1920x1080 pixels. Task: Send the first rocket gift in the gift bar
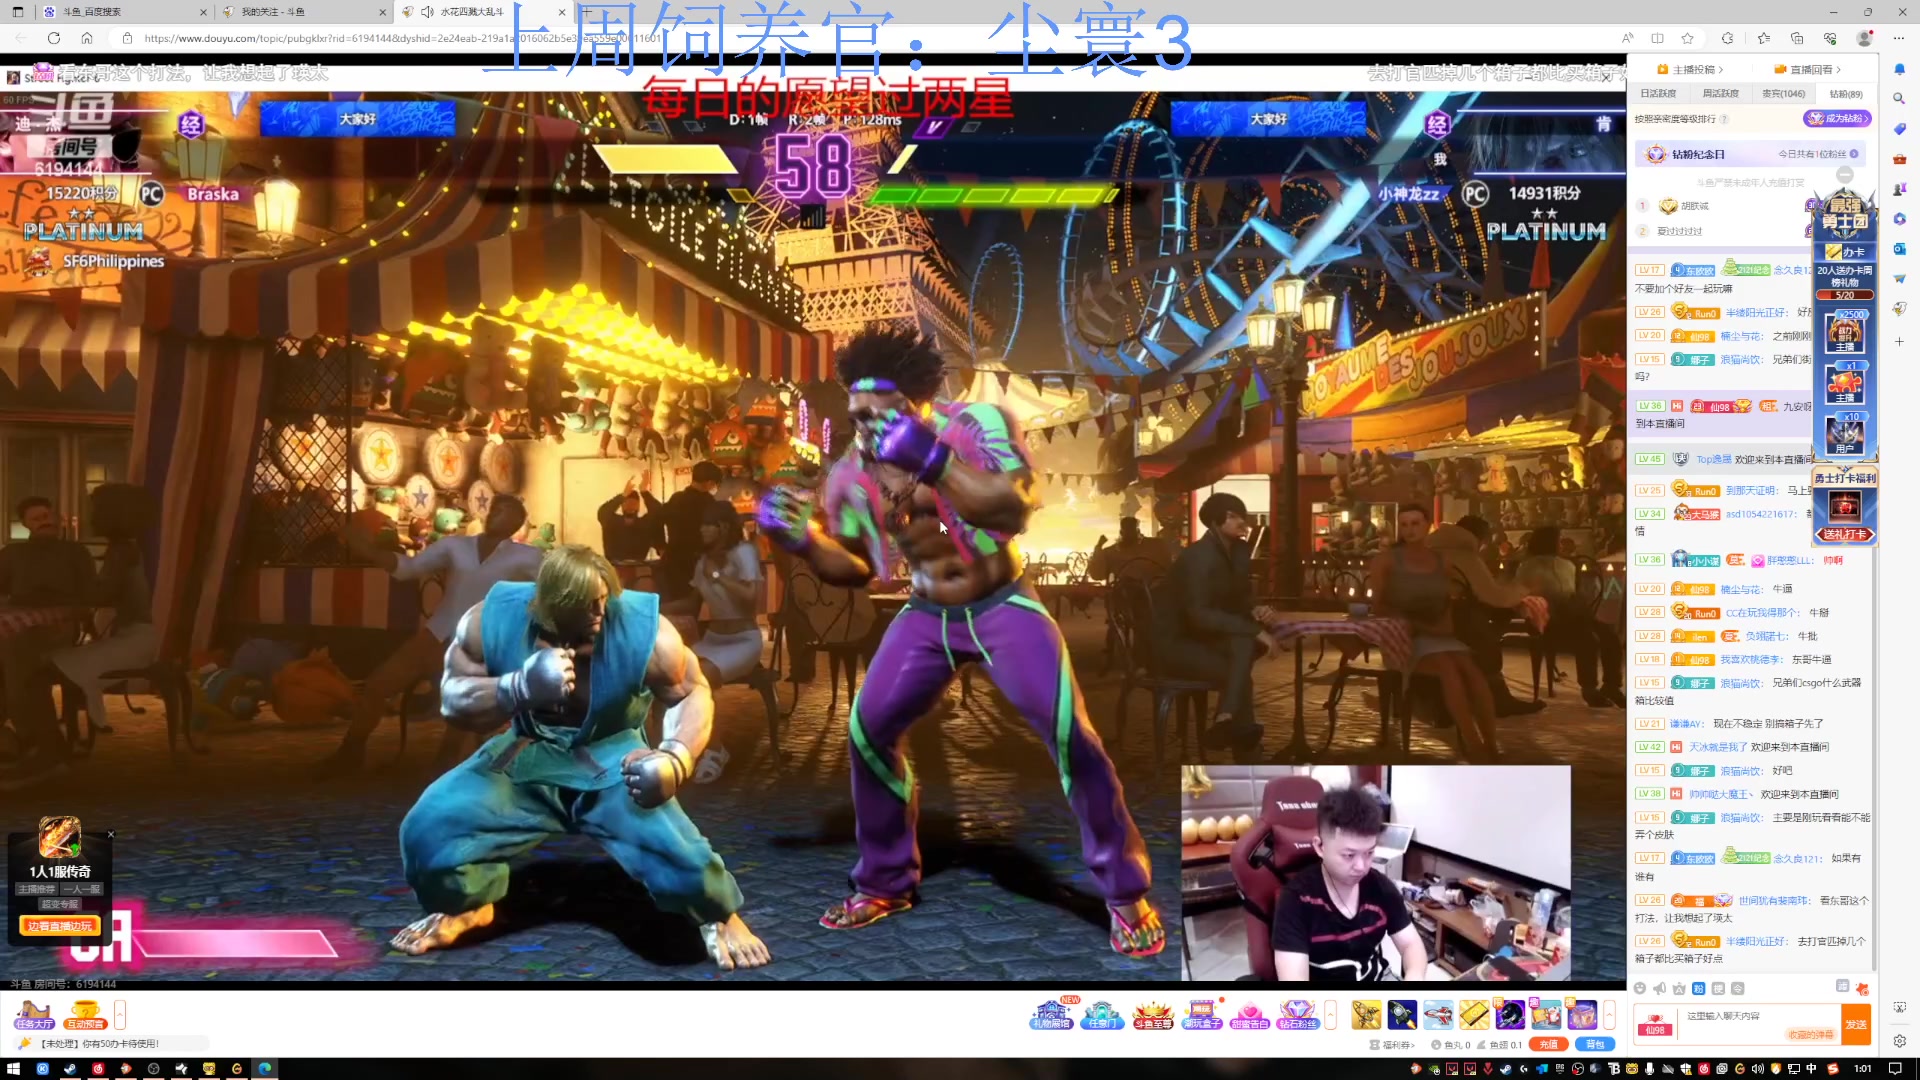1366,1014
